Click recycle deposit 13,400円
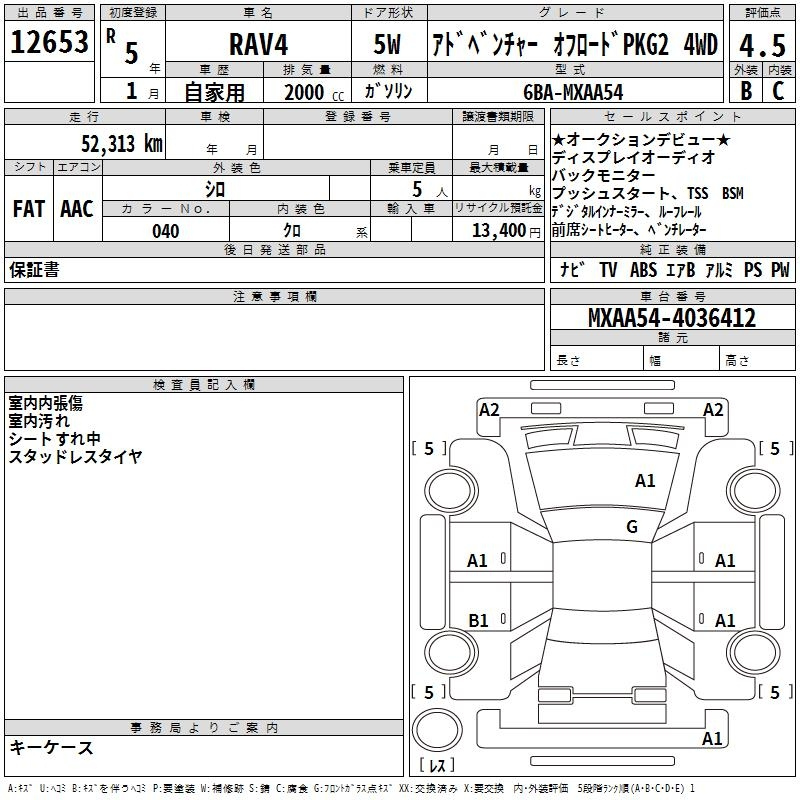 pos(506,231)
